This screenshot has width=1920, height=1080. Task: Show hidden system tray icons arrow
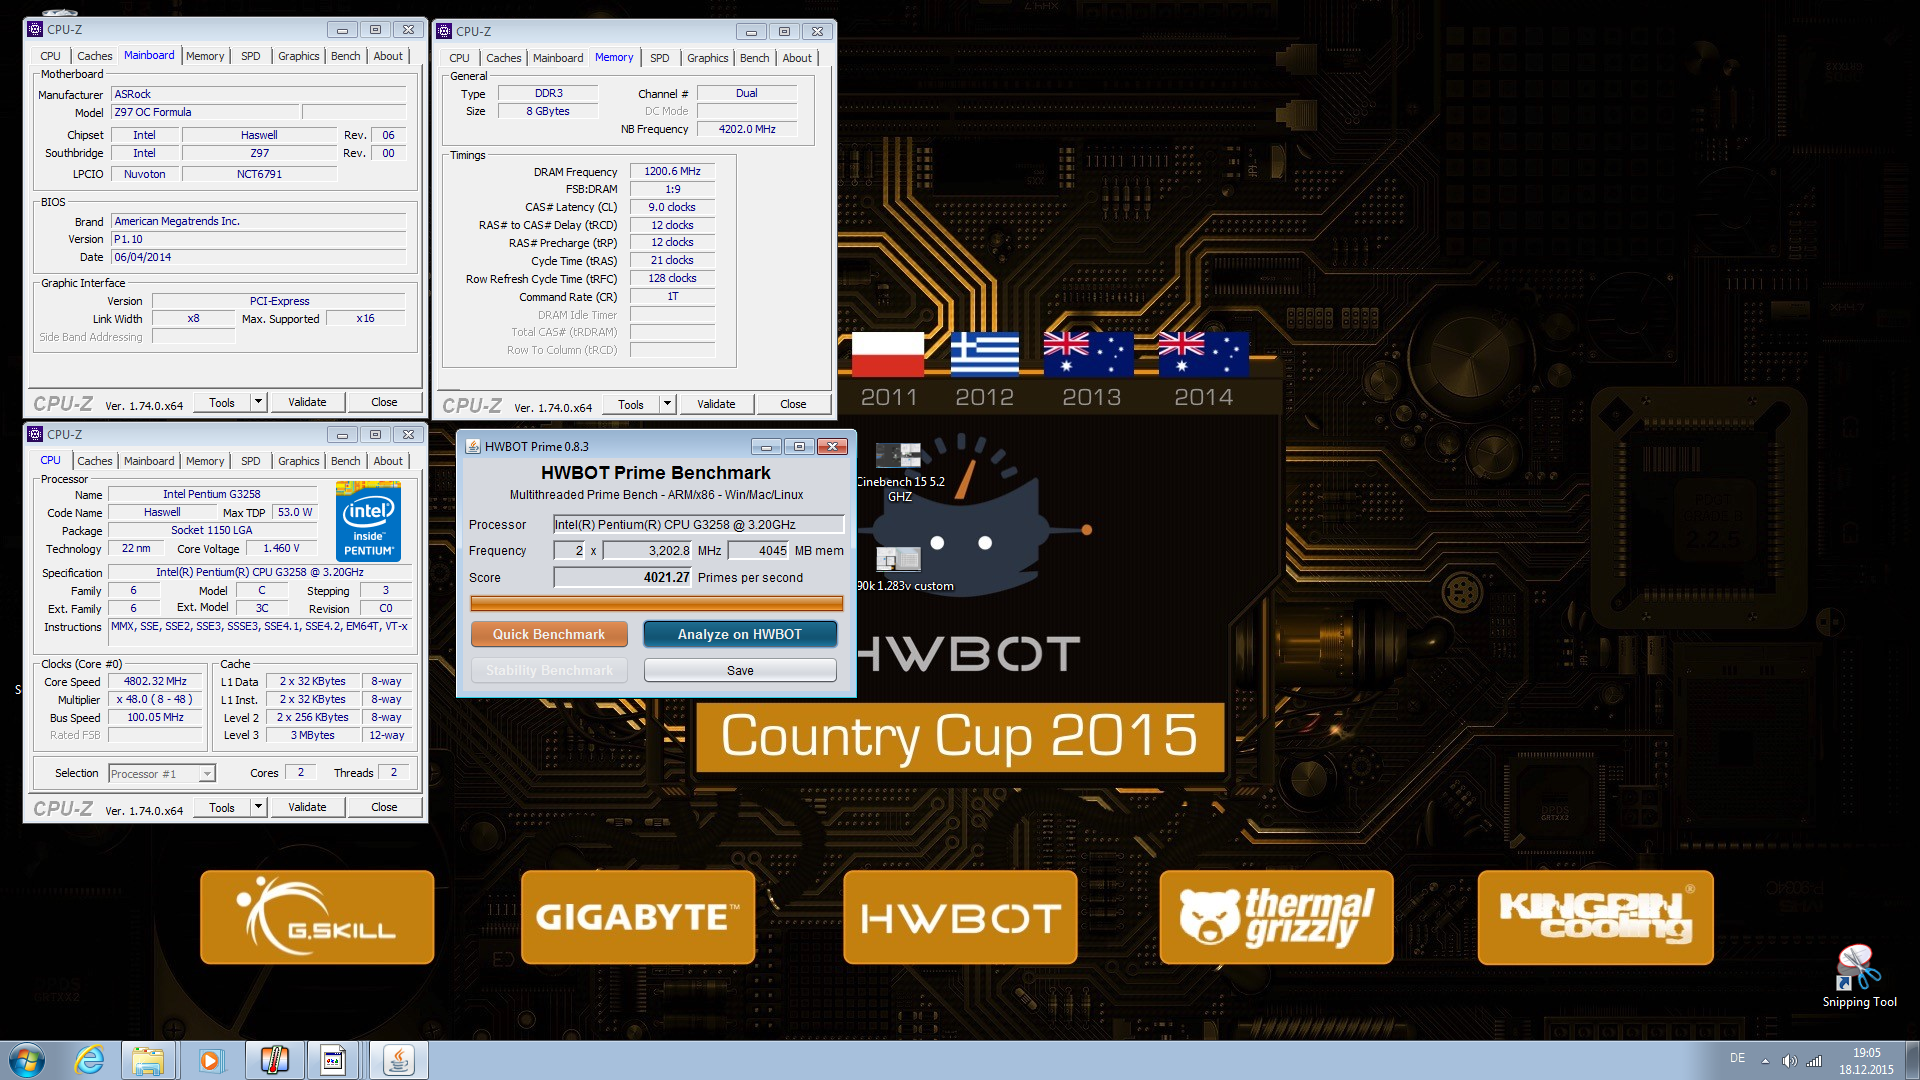click(1765, 1060)
